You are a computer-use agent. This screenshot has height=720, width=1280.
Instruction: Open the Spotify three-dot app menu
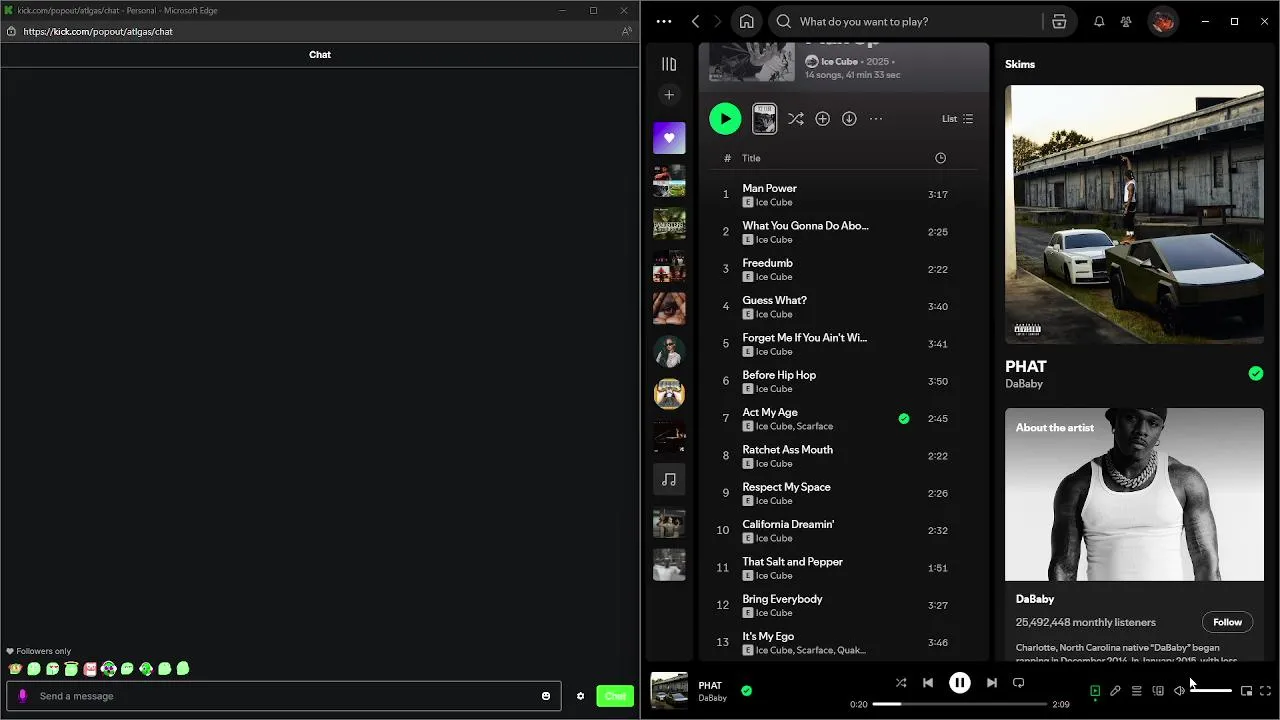(664, 21)
